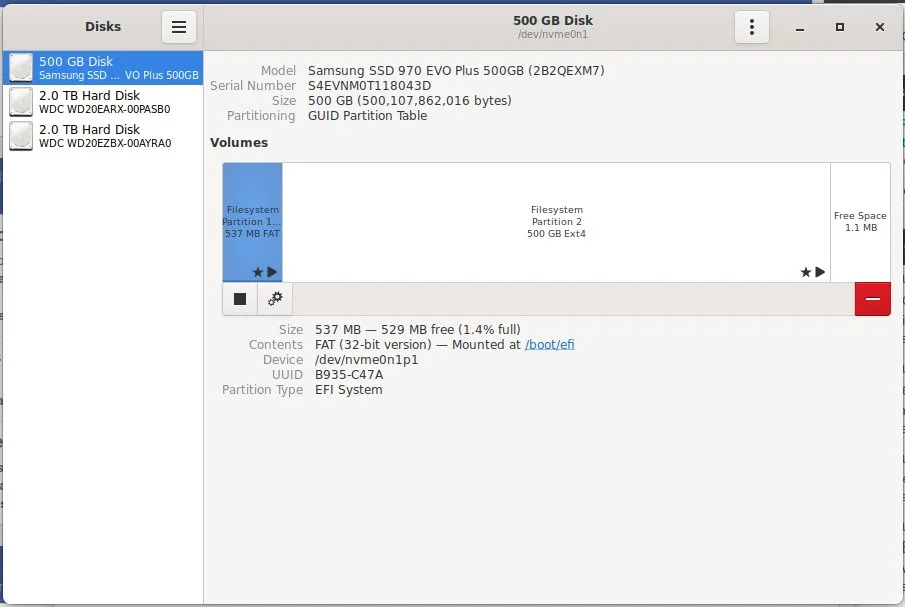Open the /boot/efi mount point link
The image size is (905, 607).
pos(549,344)
